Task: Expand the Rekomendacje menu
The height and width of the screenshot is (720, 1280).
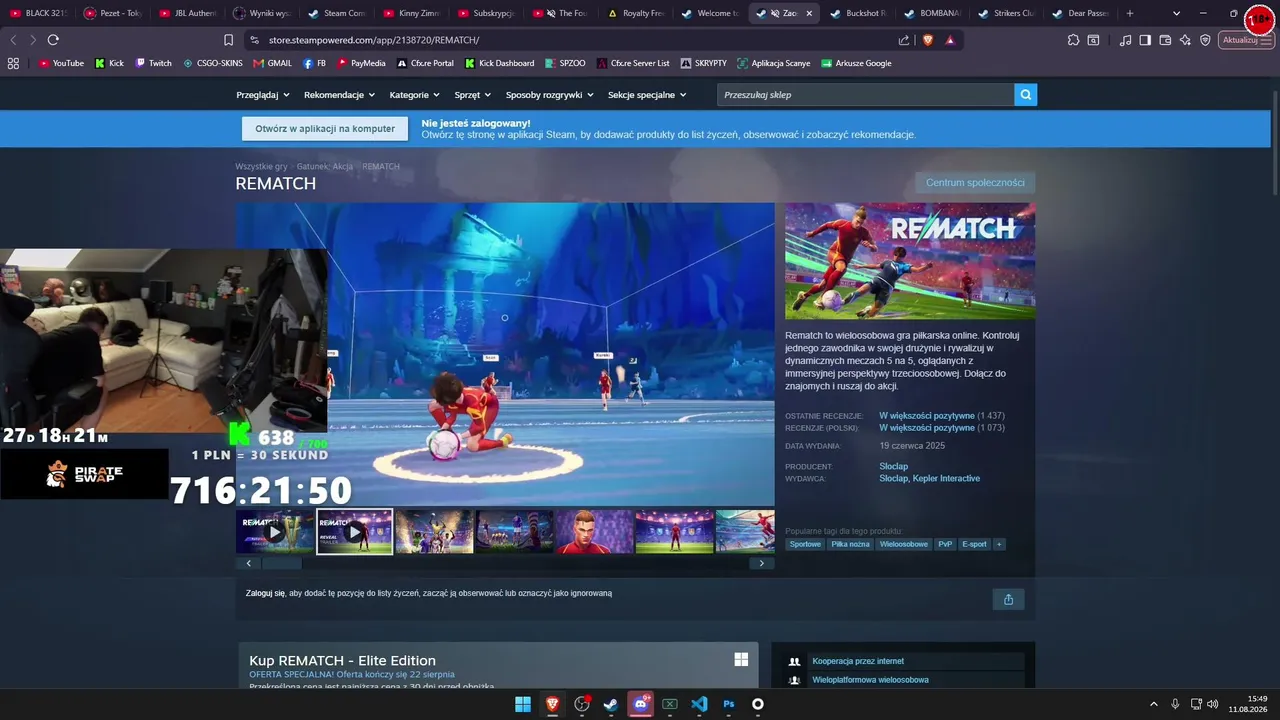Action: (340, 95)
